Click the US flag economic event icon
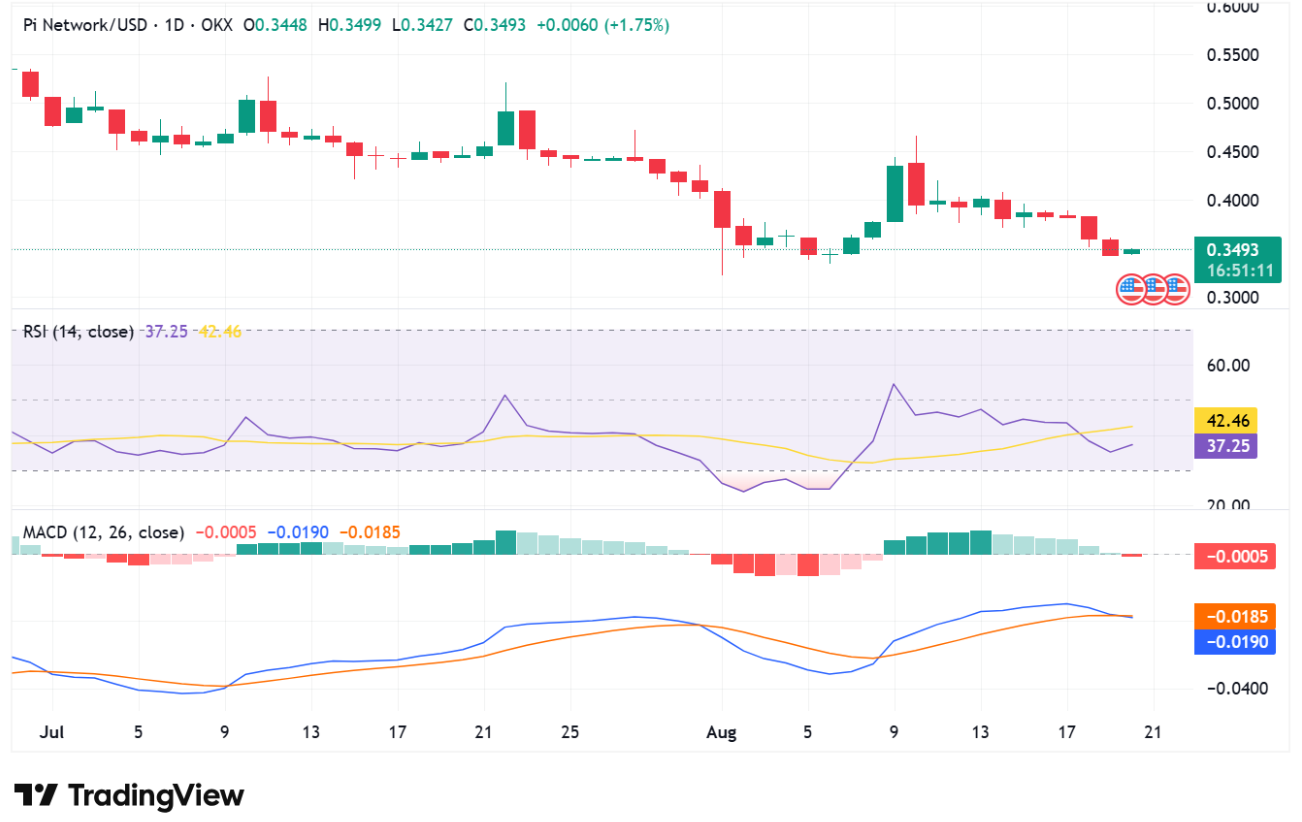The height and width of the screenshot is (822, 1302). click(1131, 289)
